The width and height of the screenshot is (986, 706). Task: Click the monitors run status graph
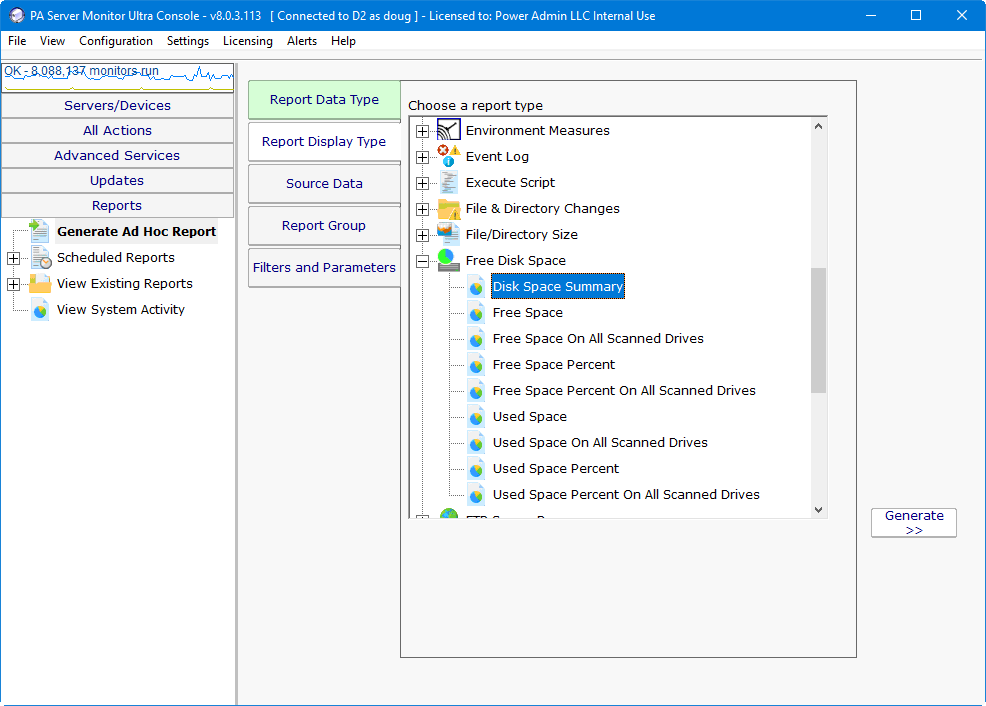118,77
